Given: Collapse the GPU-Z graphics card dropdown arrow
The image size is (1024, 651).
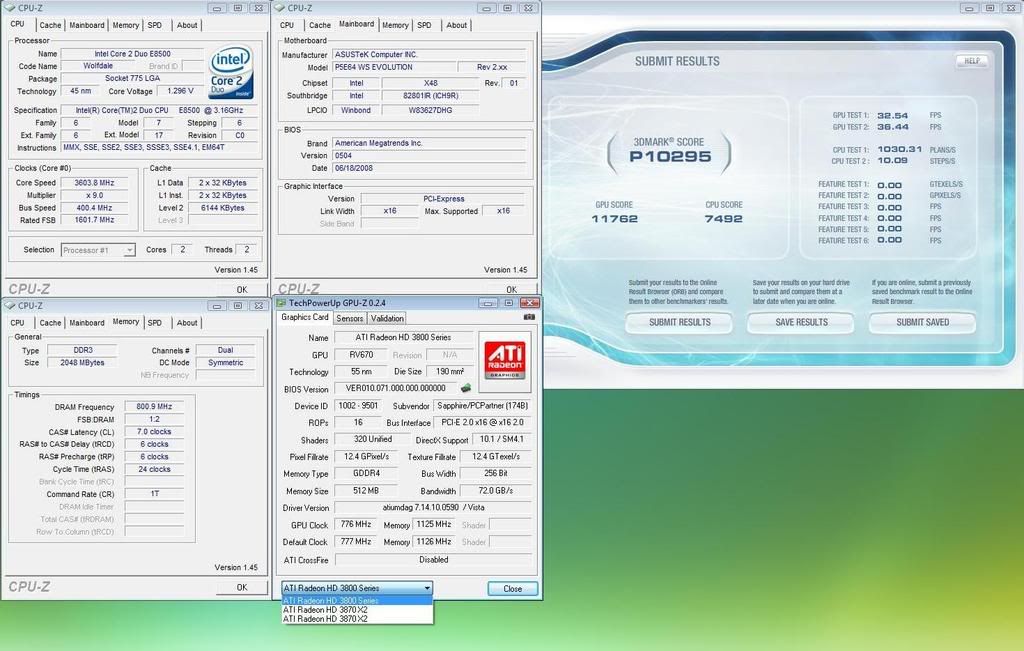Looking at the screenshot, I should pos(426,588).
